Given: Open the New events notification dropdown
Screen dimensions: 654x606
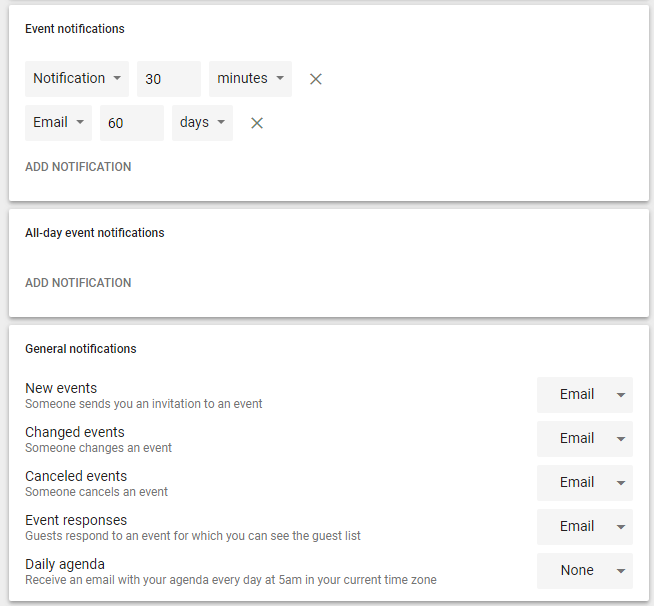Looking at the screenshot, I should [585, 395].
